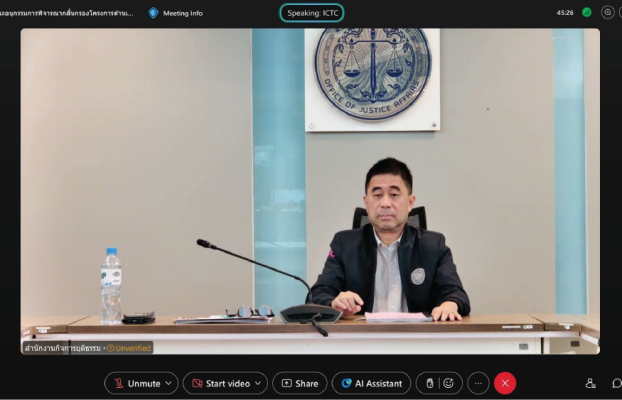Open the AI Assistant
Image resolution: width=622 pixels, height=400 pixels.
(371, 383)
